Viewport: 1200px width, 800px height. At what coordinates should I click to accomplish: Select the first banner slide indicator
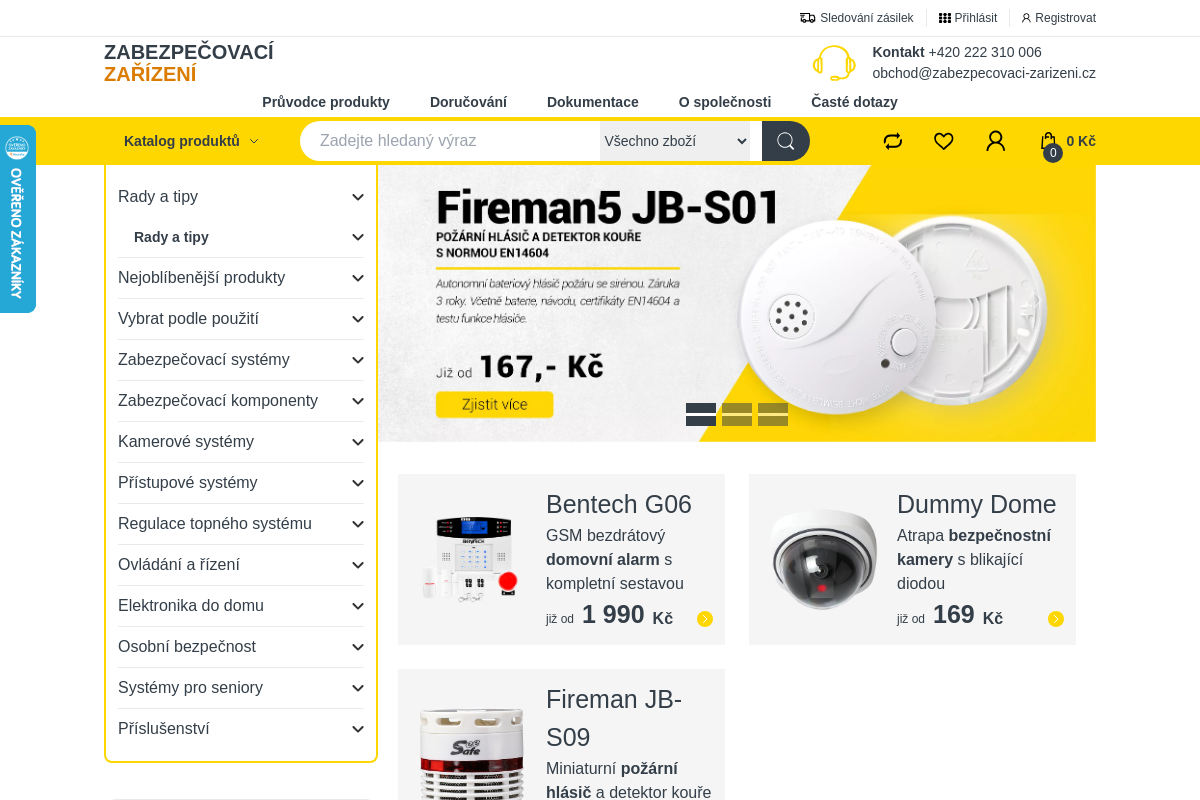click(701, 414)
